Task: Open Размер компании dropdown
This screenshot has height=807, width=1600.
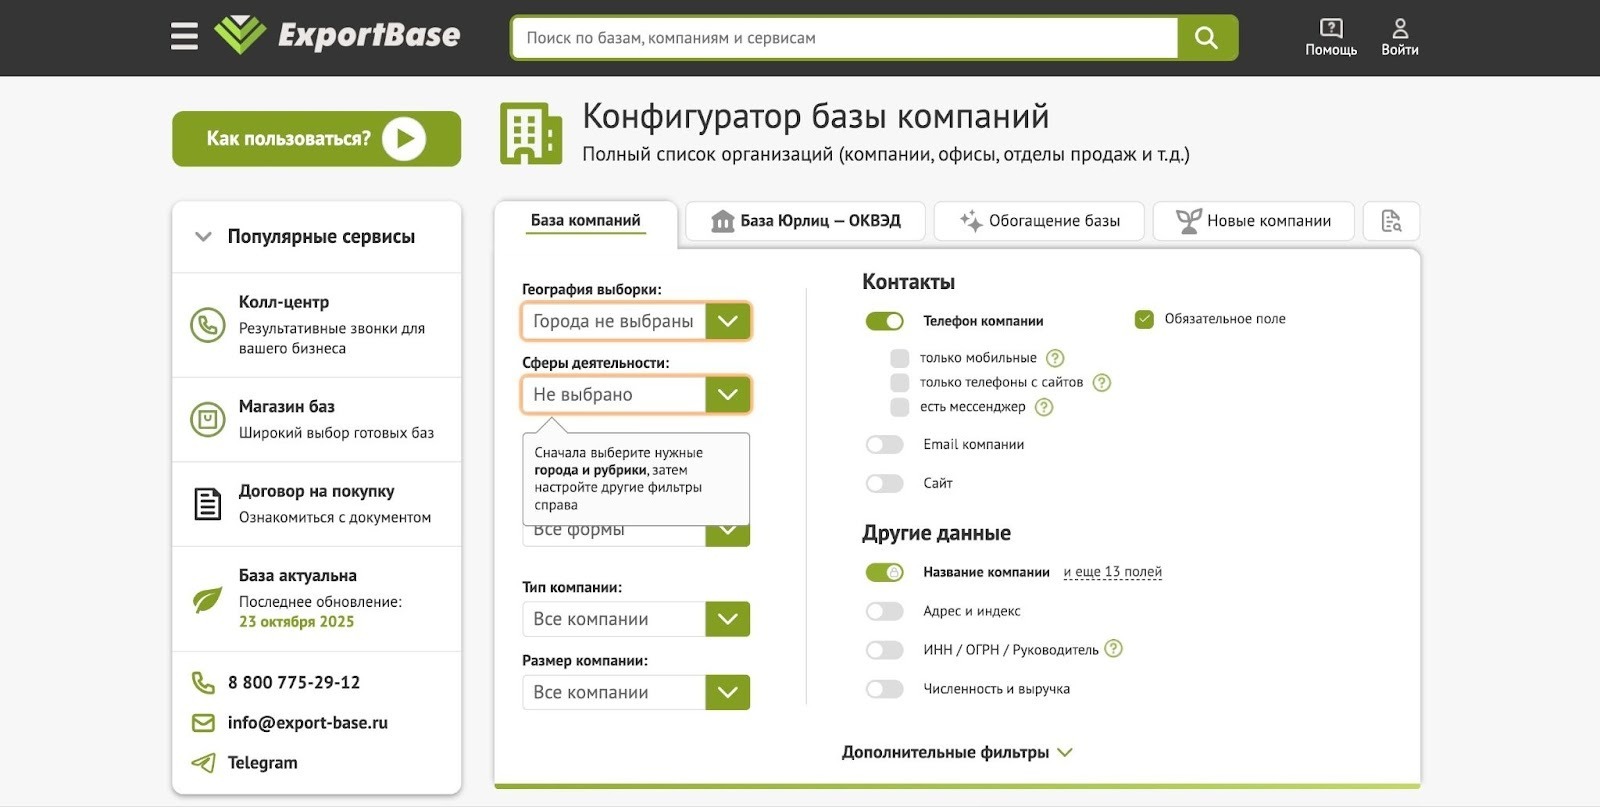Action: [x=636, y=693]
